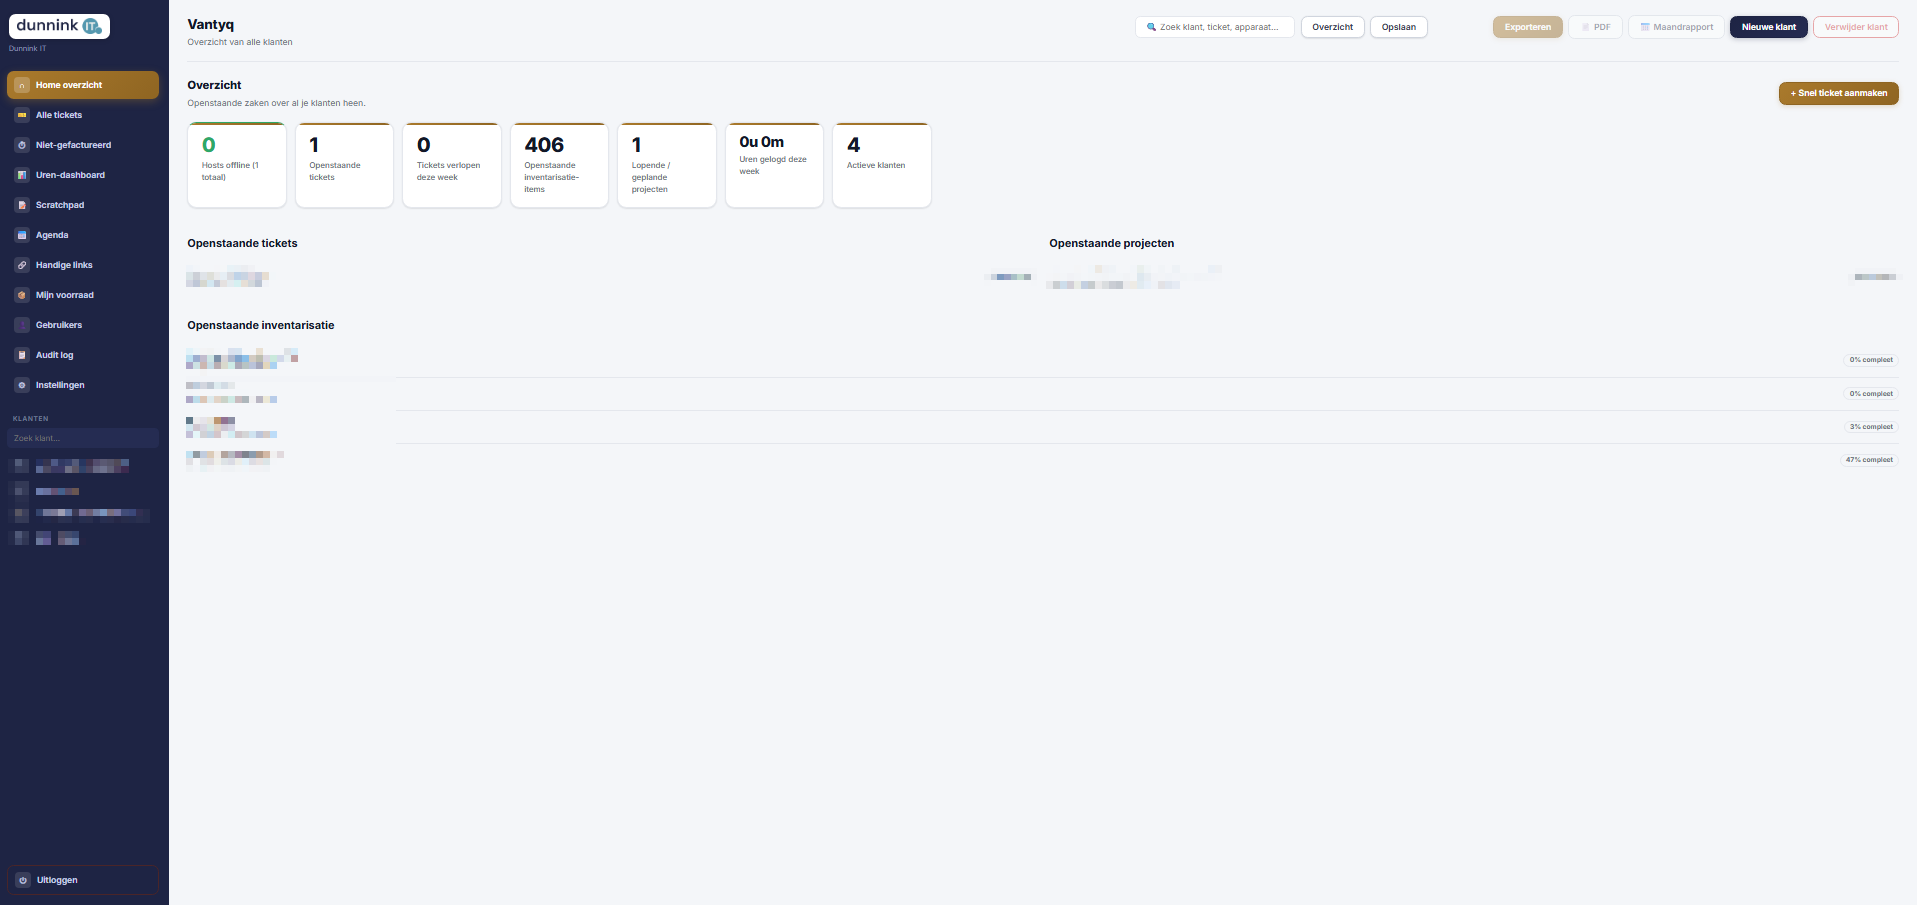This screenshot has height=905, width=1917.
Task: Click the PDF button
Action: click(x=1595, y=27)
